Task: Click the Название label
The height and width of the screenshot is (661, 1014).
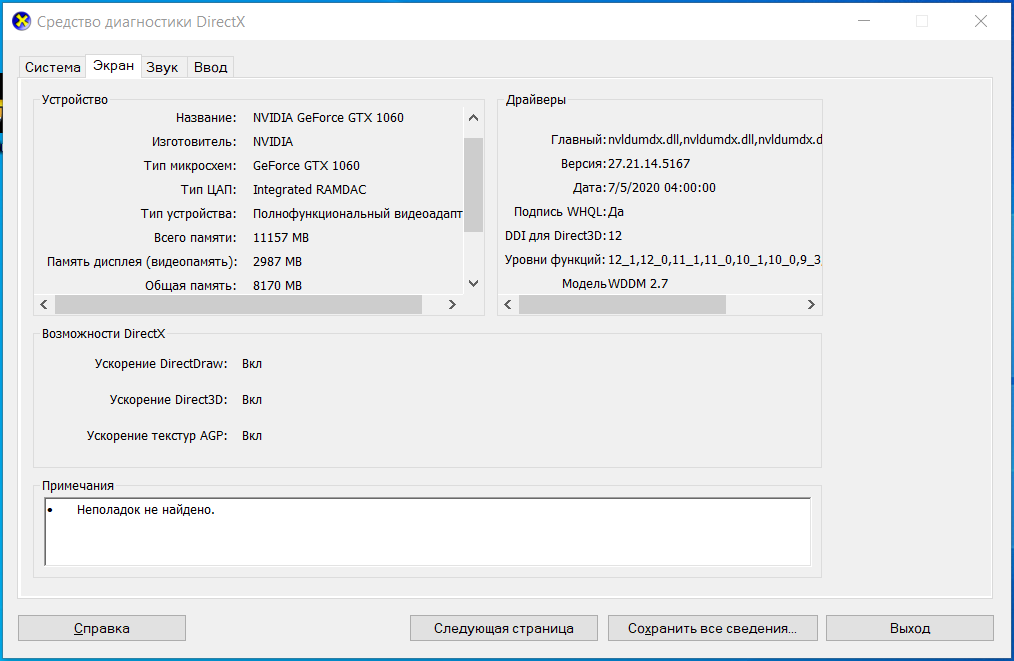Action: pos(206,118)
